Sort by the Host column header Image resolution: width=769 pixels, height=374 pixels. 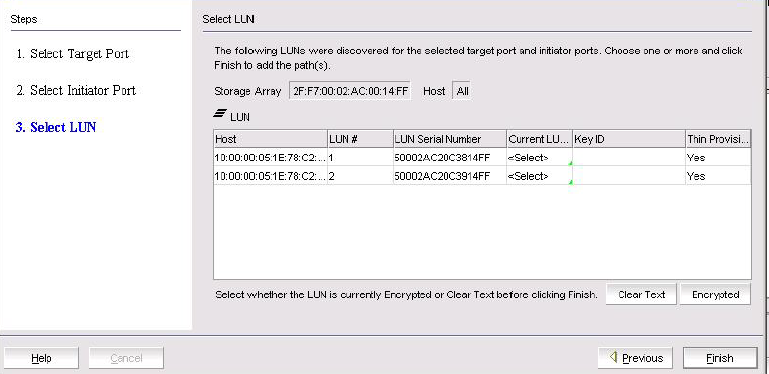click(x=271, y=139)
